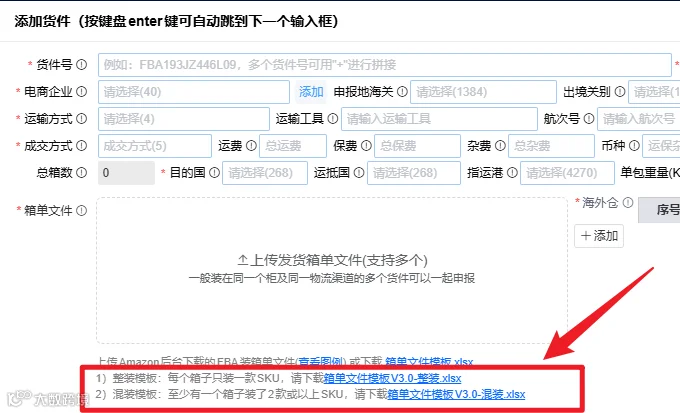This screenshot has width=680, height=413.
Task: Click the + 添加 button under 海外仓
Action: click(599, 236)
